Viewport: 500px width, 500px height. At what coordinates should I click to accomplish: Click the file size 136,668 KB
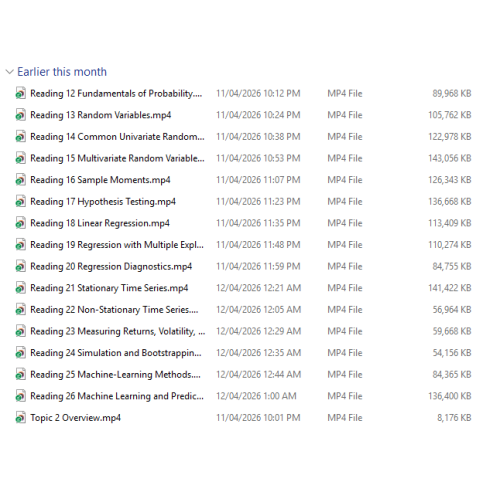[450, 201]
